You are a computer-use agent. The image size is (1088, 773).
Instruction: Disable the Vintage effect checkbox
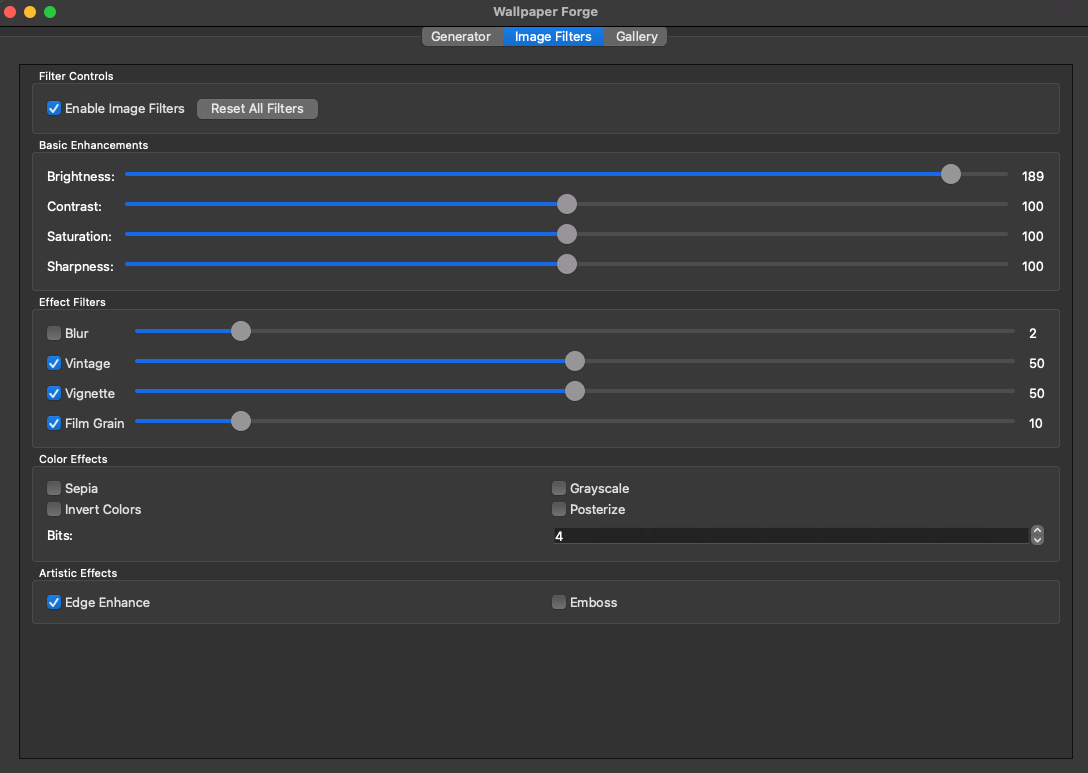(x=54, y=363)
